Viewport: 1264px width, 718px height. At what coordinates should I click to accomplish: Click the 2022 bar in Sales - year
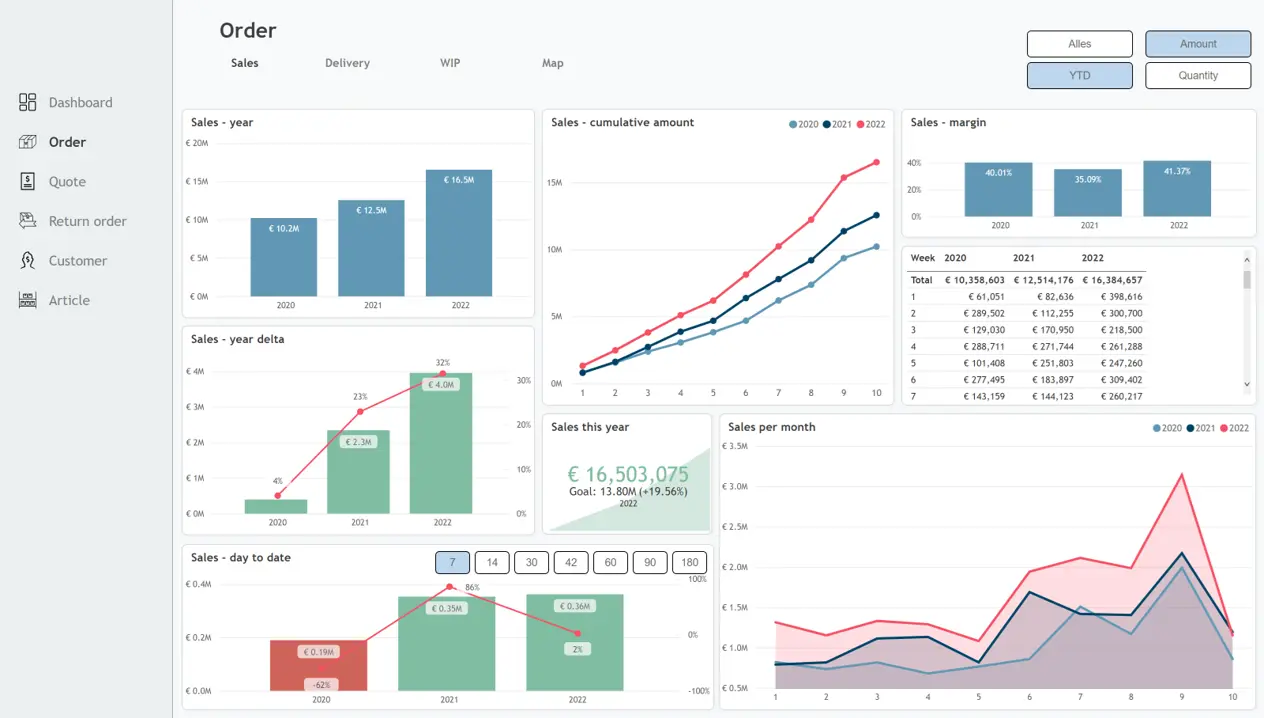click(459, 233)
